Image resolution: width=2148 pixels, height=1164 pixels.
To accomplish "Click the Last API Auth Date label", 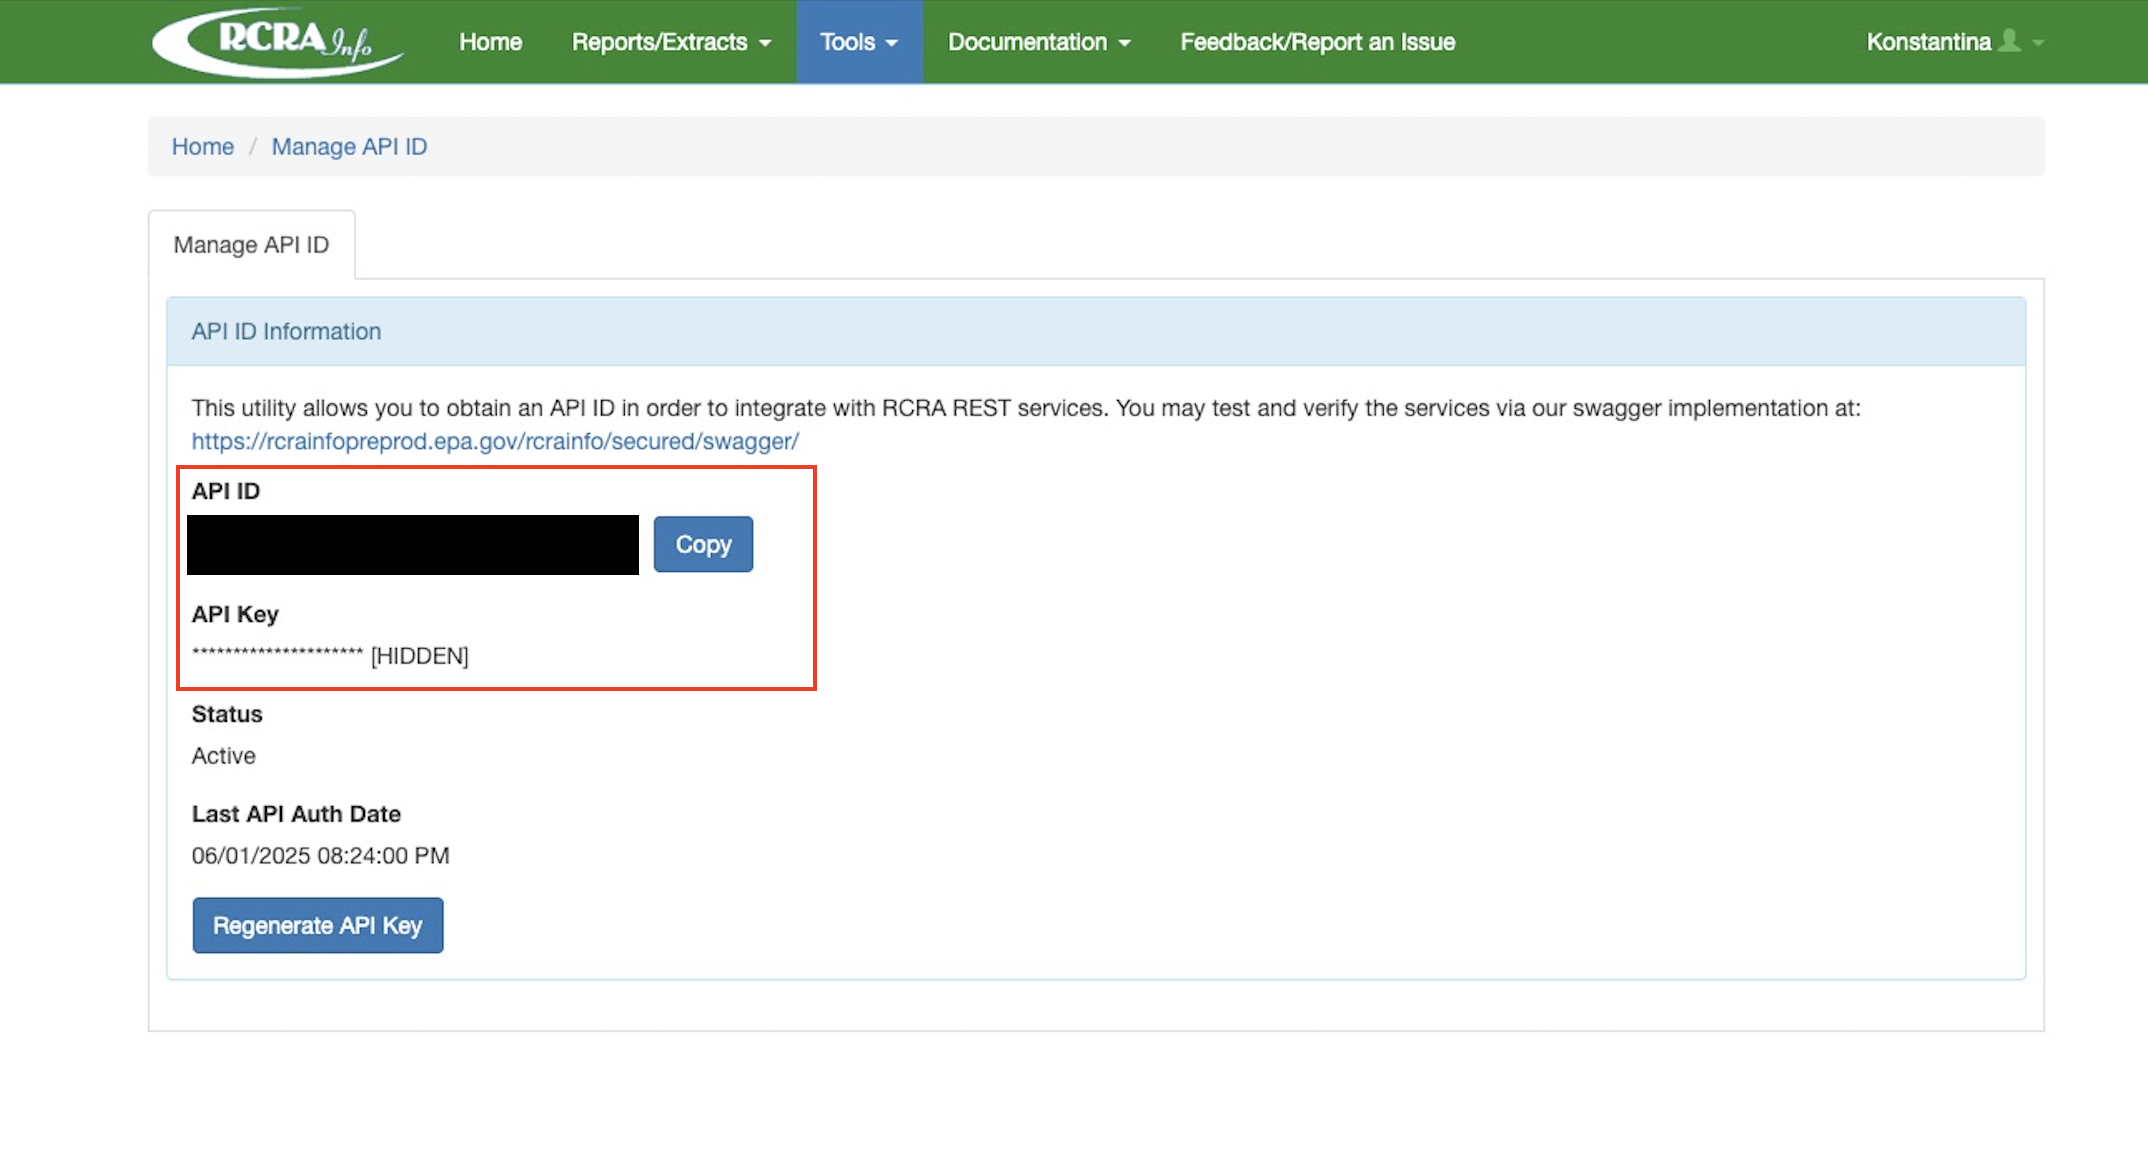I will pos(296,814).
